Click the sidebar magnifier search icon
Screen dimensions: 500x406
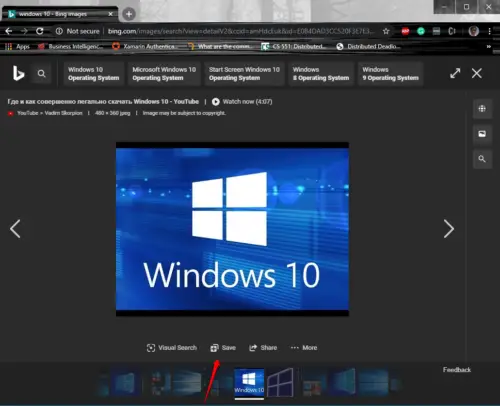click(482, 159)
